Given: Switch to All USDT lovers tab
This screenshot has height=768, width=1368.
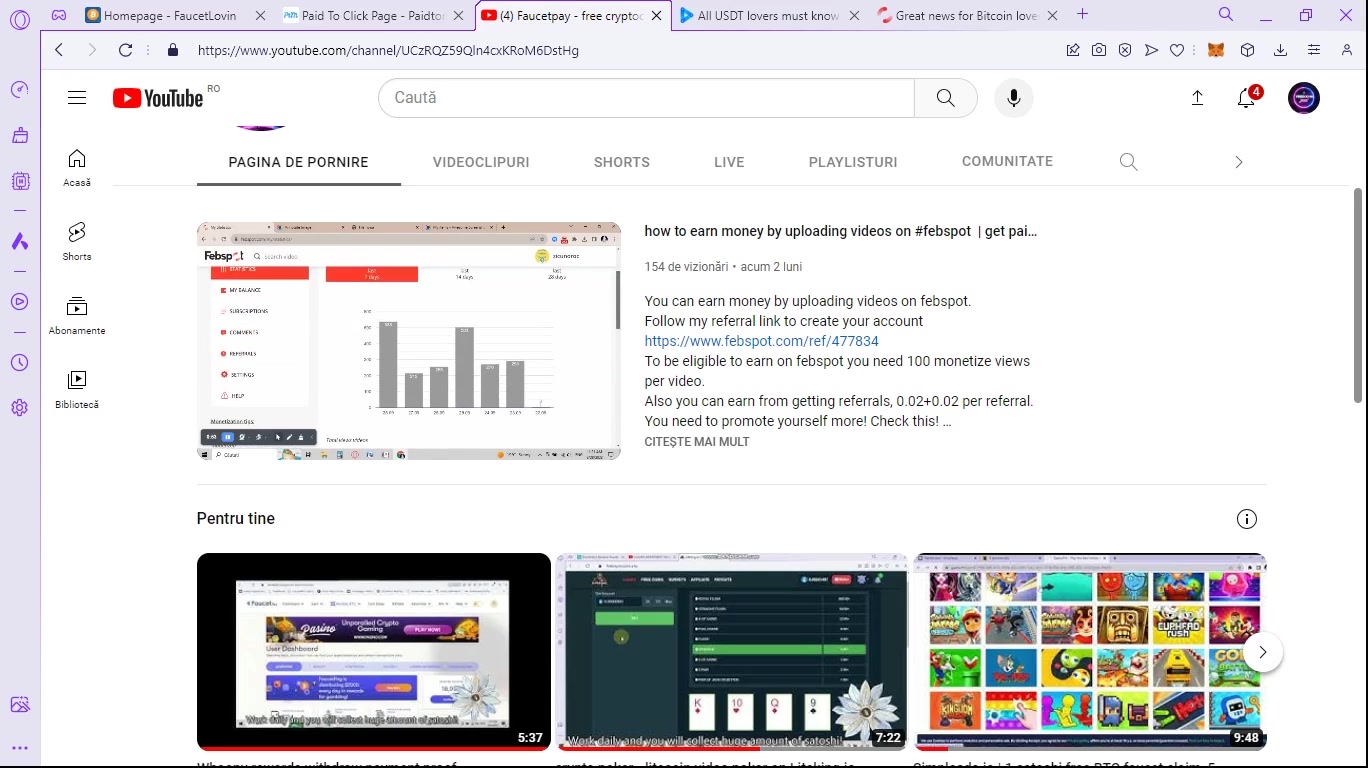Looking at the screenshot, I should 770,16.
